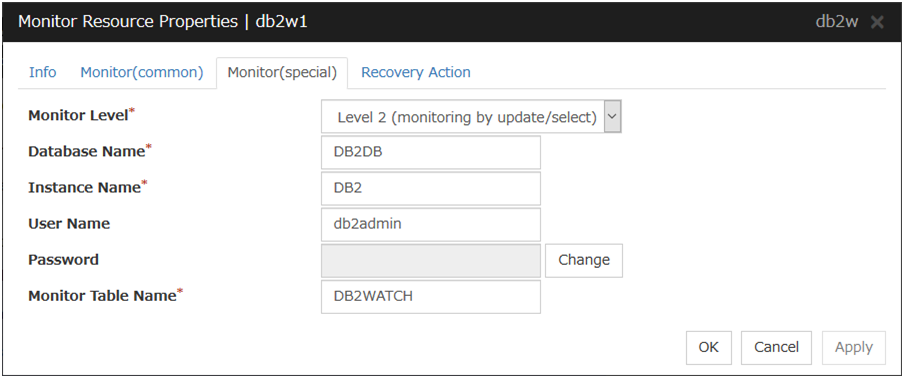This screenshot has width=904, height=378.
Task: Confirm settings with the OK button
Action: click(x=709, y=347)
